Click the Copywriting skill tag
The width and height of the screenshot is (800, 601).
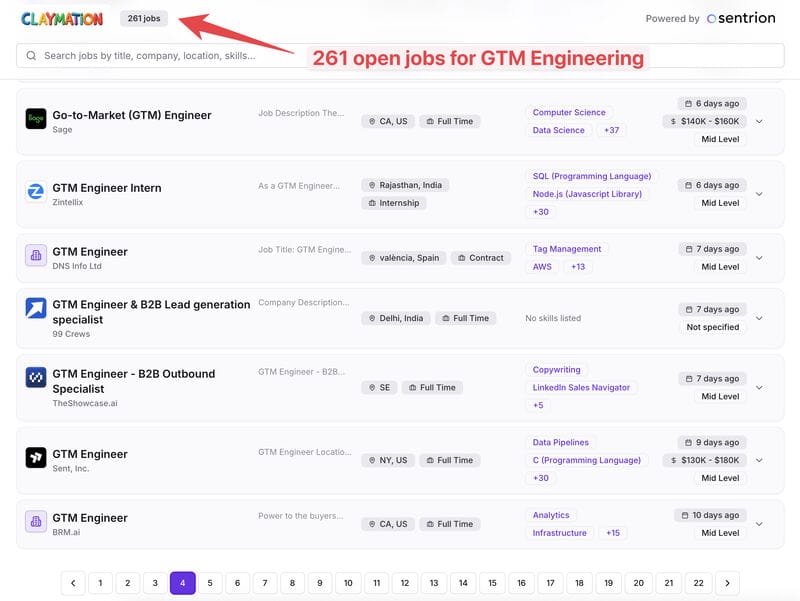pos(557,370)
